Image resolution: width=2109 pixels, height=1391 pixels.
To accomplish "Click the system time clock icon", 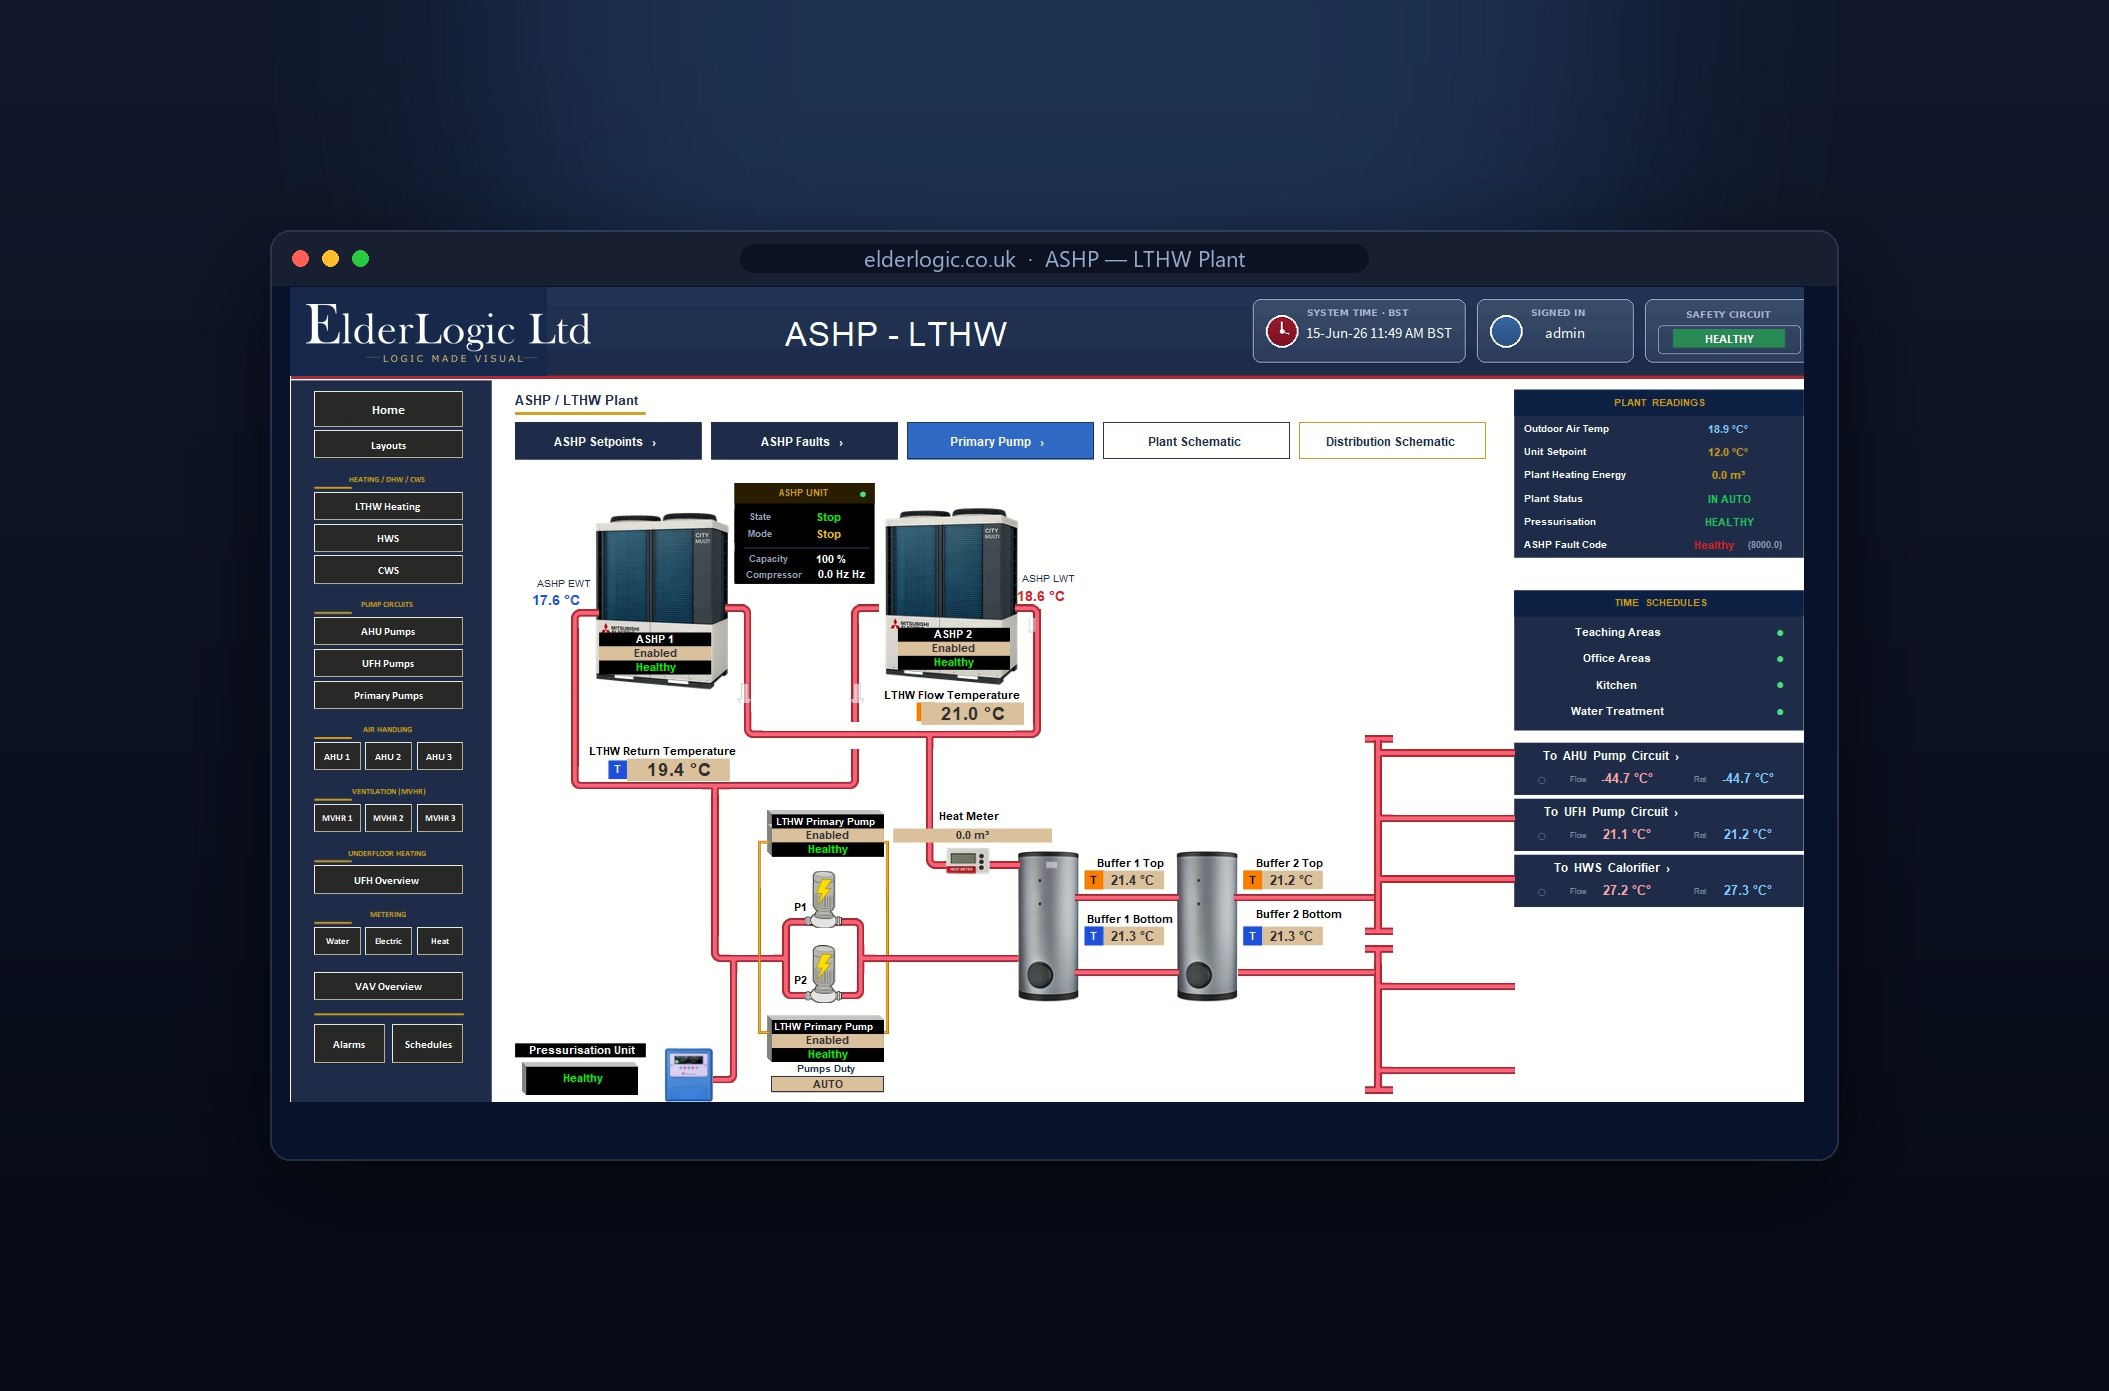I will point(1281,331).
